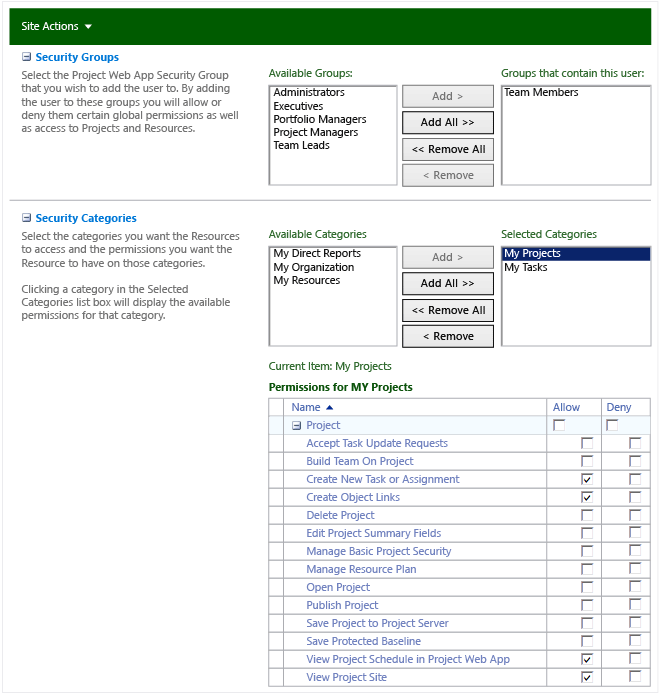Image resolution: width=660 pixels, height=694 pixels.
Task: Allow Save Protected Baseline permission
Action: (x=587, y=641)
